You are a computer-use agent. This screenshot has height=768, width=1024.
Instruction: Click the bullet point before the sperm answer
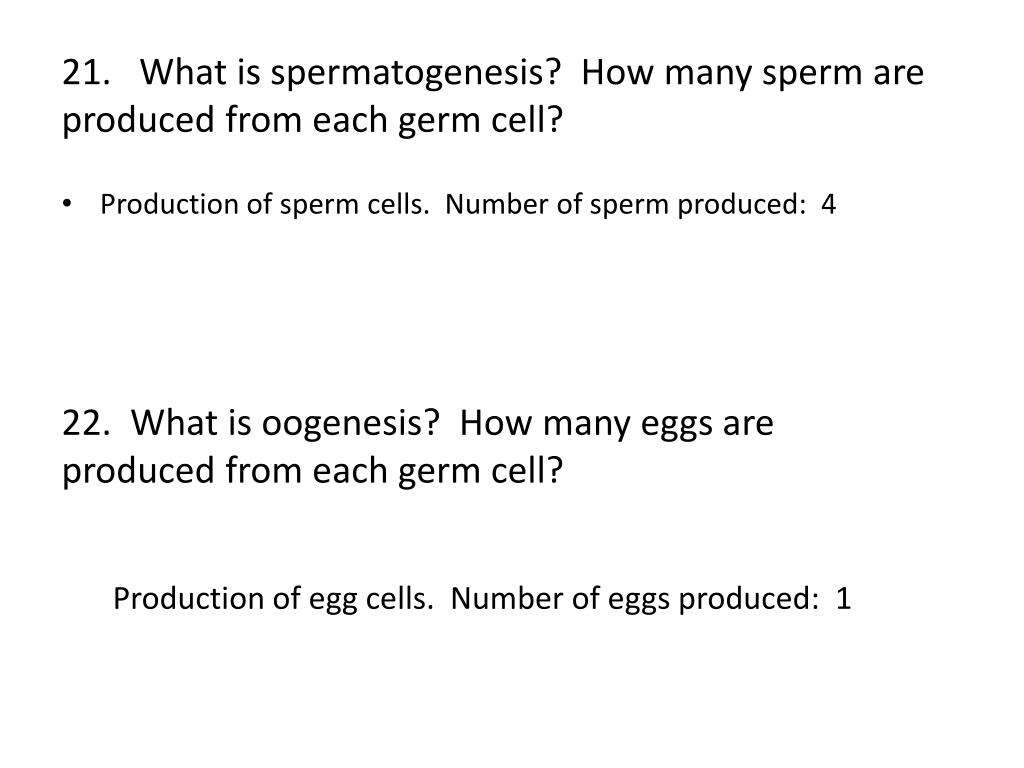tap(66, 204)
